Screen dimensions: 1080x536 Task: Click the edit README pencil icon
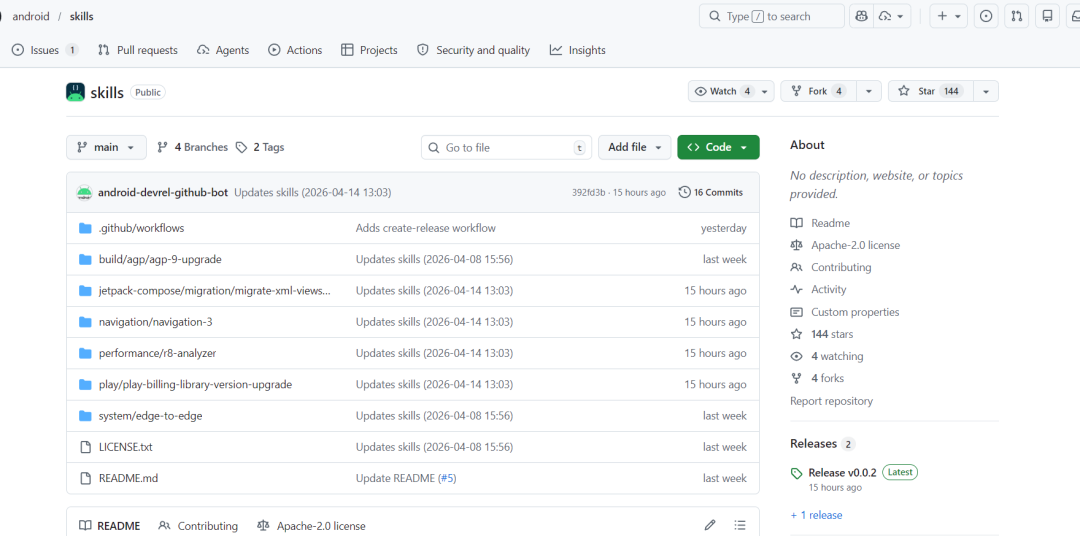[x=710, y=526]
